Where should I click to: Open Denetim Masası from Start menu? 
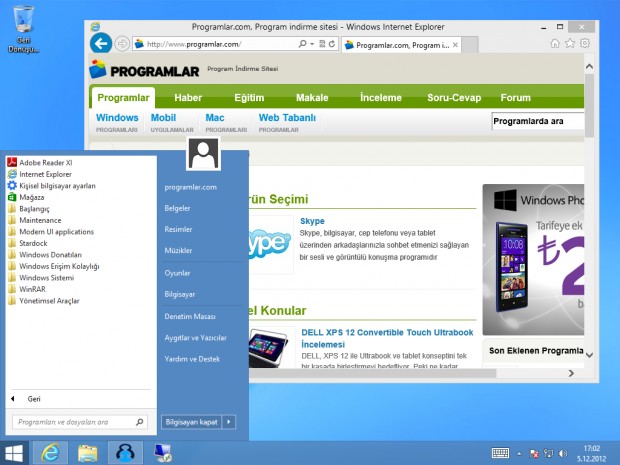[190, 316]
